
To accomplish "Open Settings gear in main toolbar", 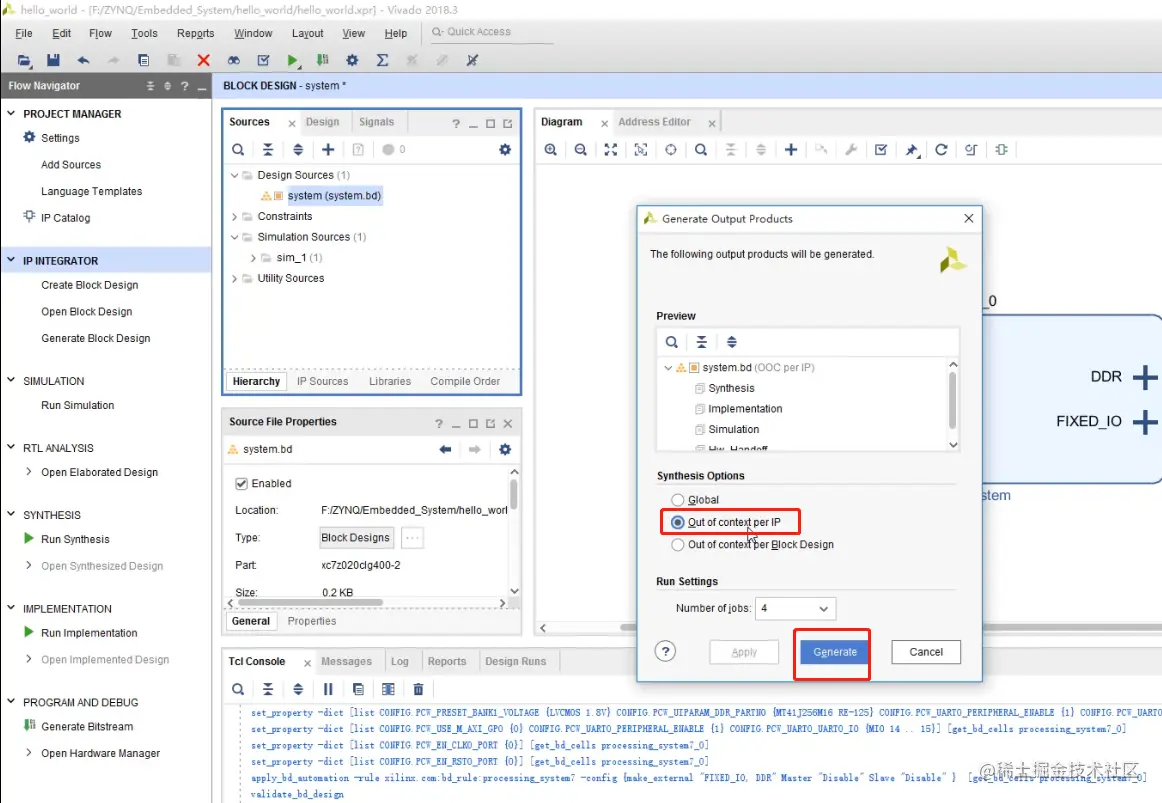I will [x=352, y=60].
